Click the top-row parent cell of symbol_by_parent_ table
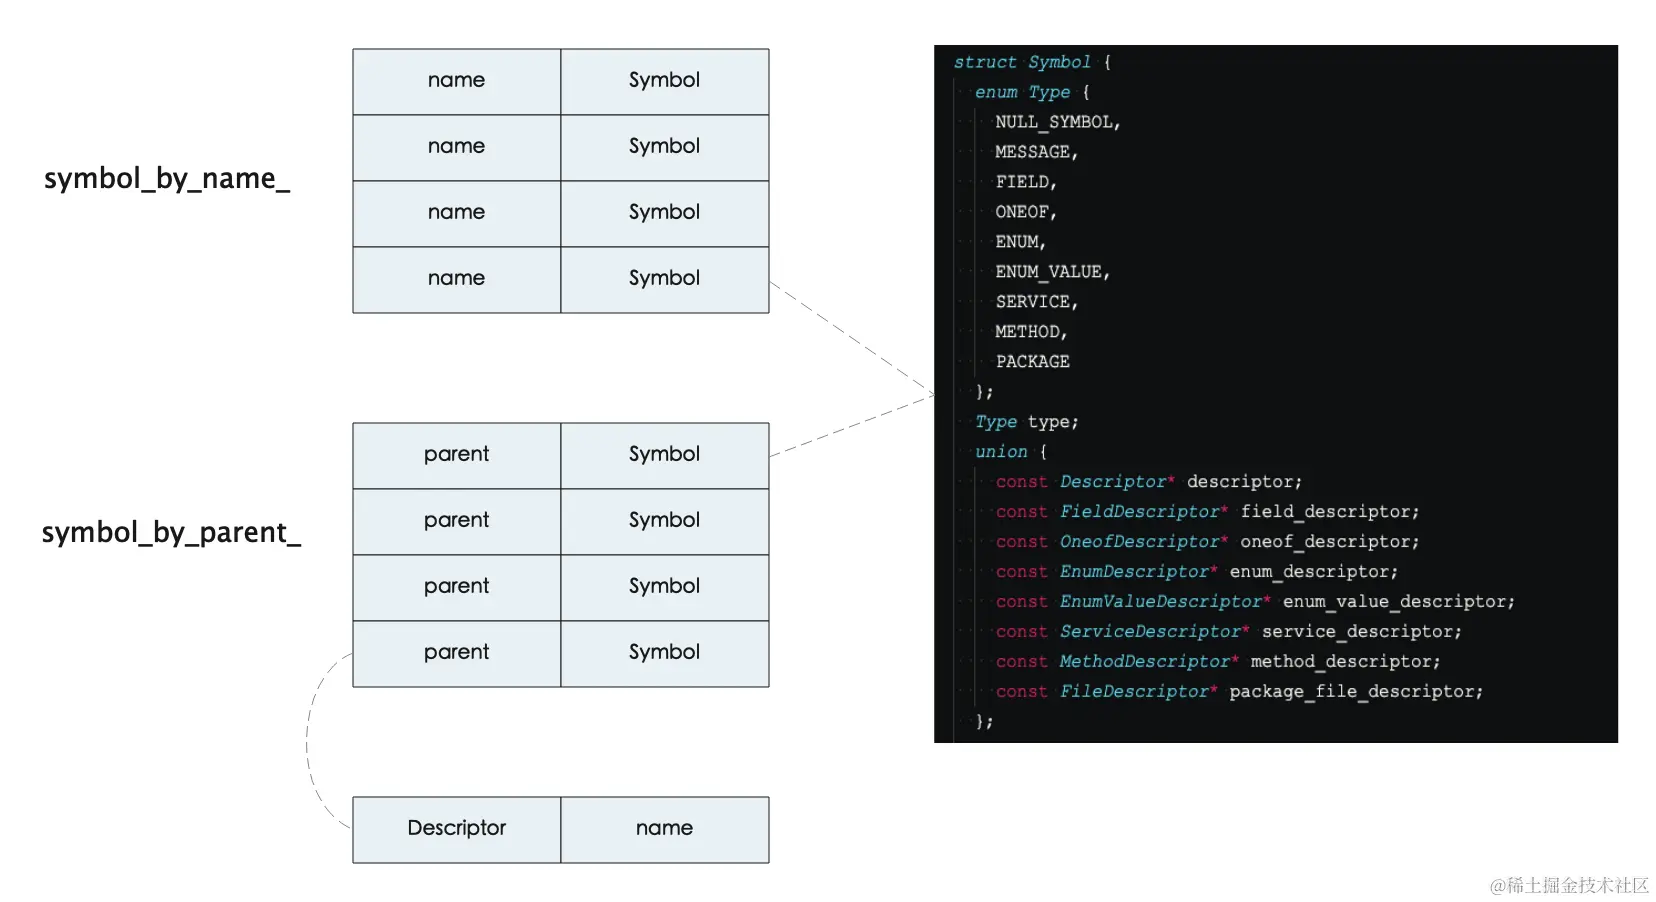1656x902 pixels. [457, 455]
